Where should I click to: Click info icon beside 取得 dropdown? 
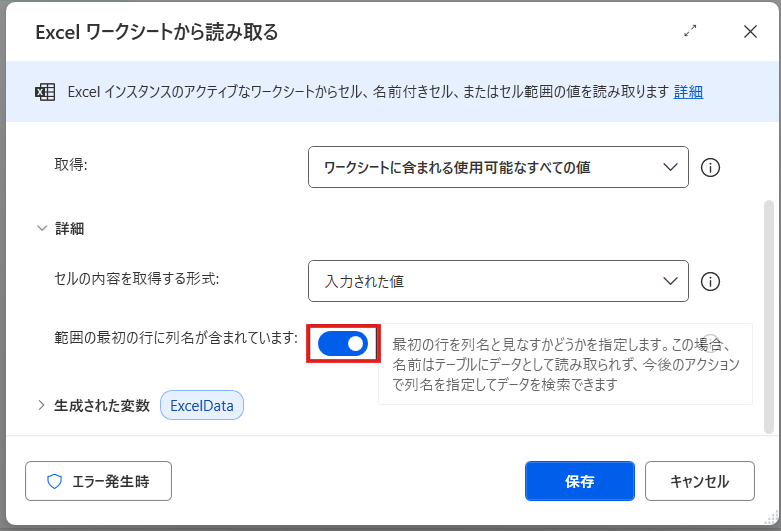(x=711, y=168)
